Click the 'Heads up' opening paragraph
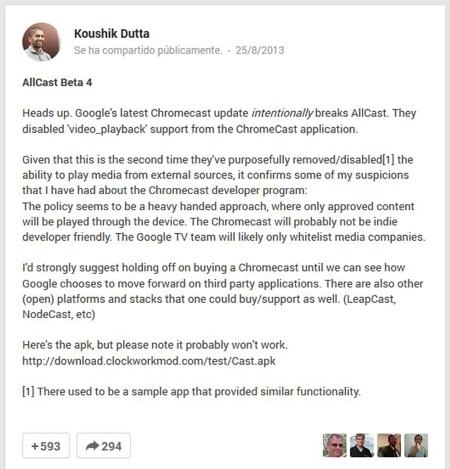450x469 pixels. click(219, 121)
